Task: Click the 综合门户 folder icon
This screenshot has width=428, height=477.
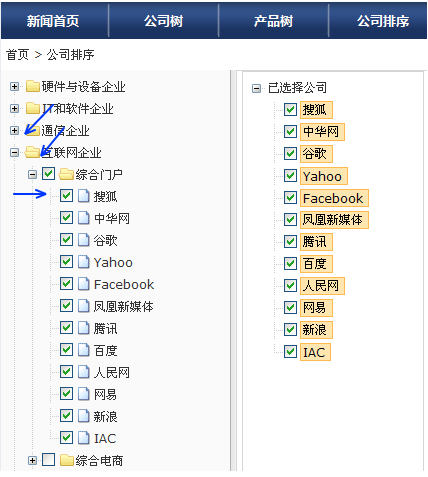Action: point(66,174)
